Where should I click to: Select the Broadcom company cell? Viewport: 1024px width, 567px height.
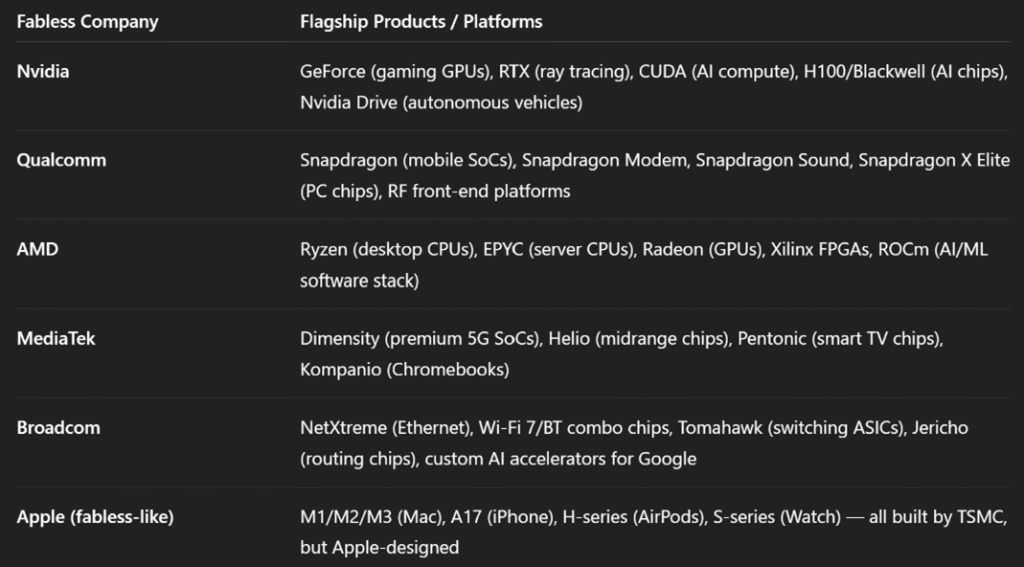pos(58,427)
